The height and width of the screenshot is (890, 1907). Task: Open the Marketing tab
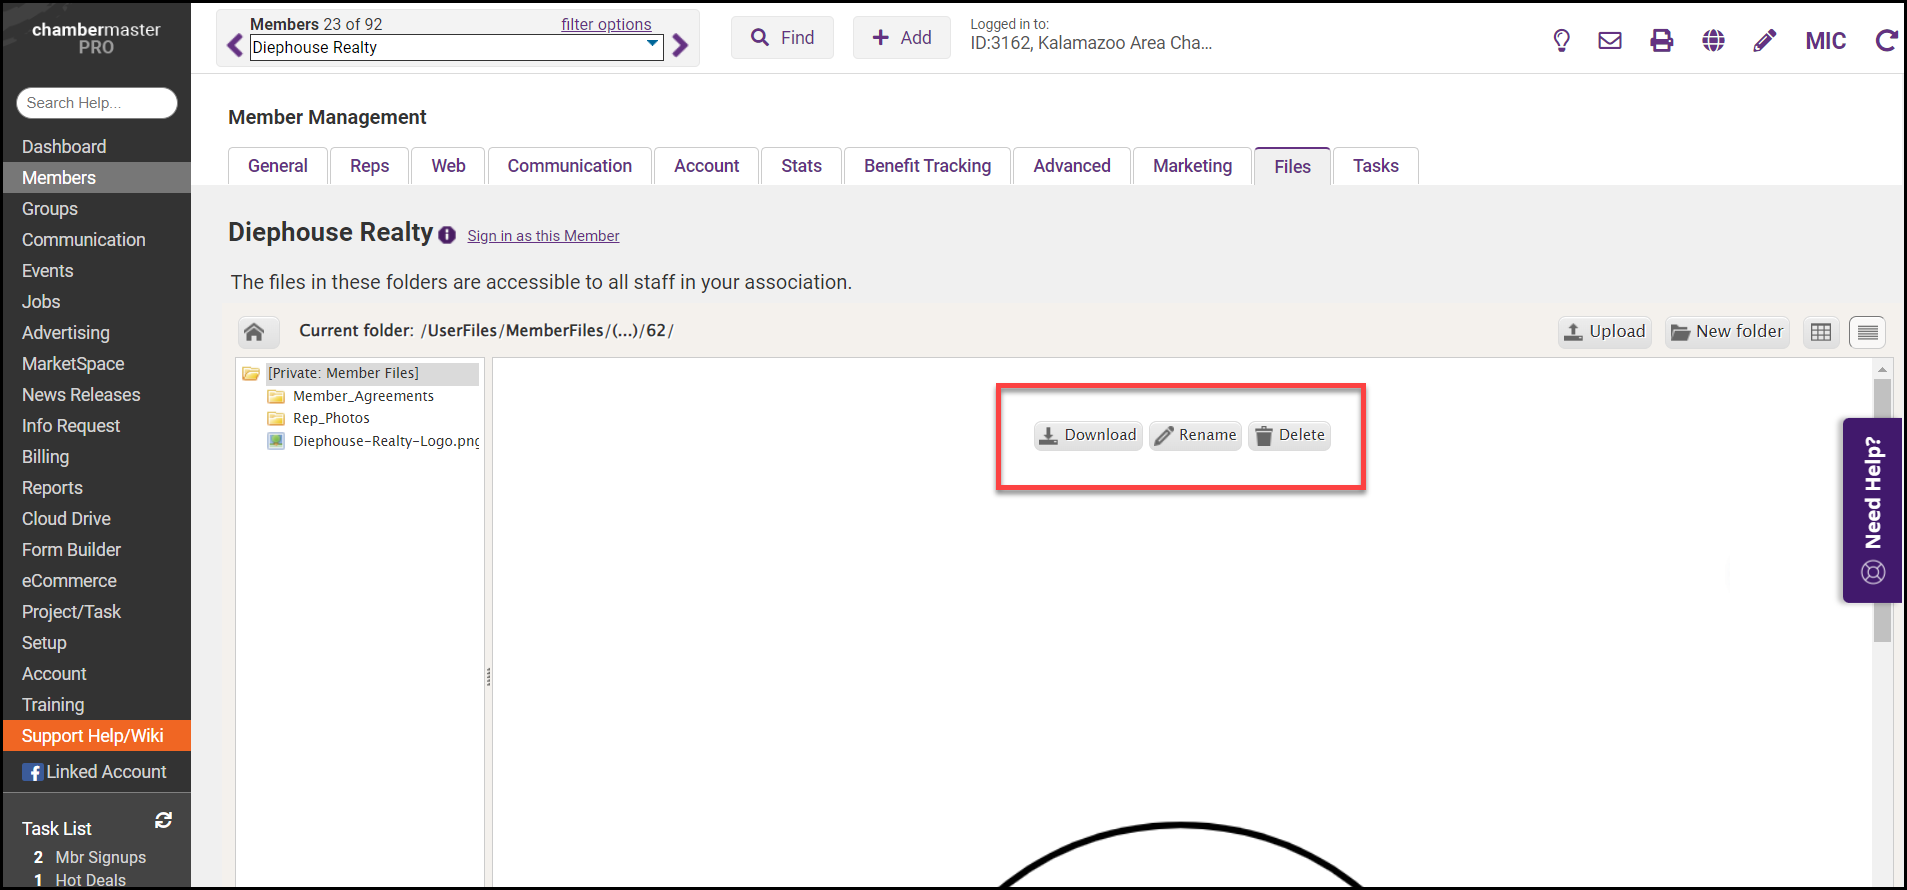pyautogui.click(x=1193, y=166)
